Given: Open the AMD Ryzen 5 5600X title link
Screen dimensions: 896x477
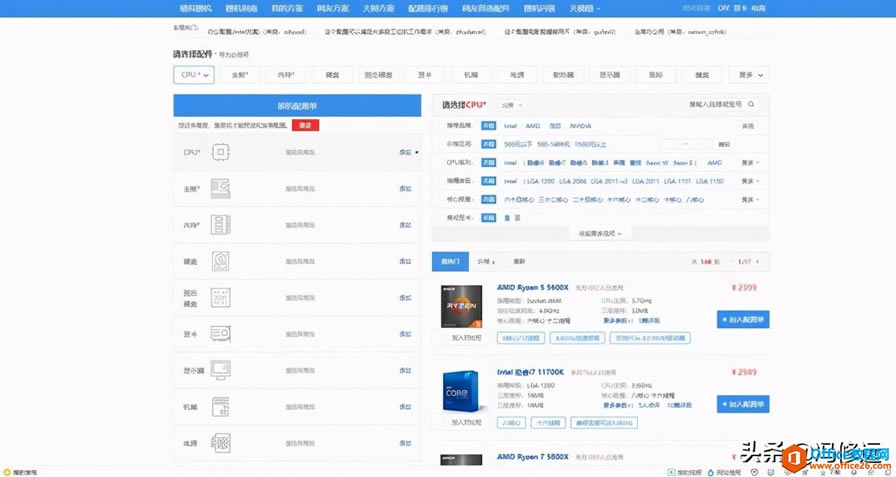Looking at the screenshot, I should pos(533,287).
